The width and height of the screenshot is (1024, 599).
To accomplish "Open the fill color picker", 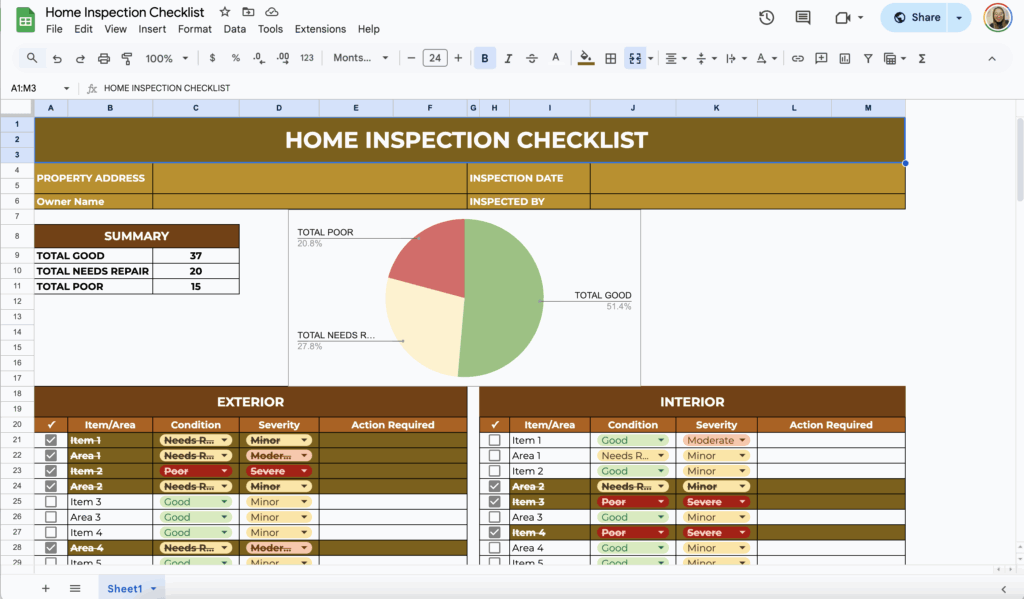I will (586, 58).
